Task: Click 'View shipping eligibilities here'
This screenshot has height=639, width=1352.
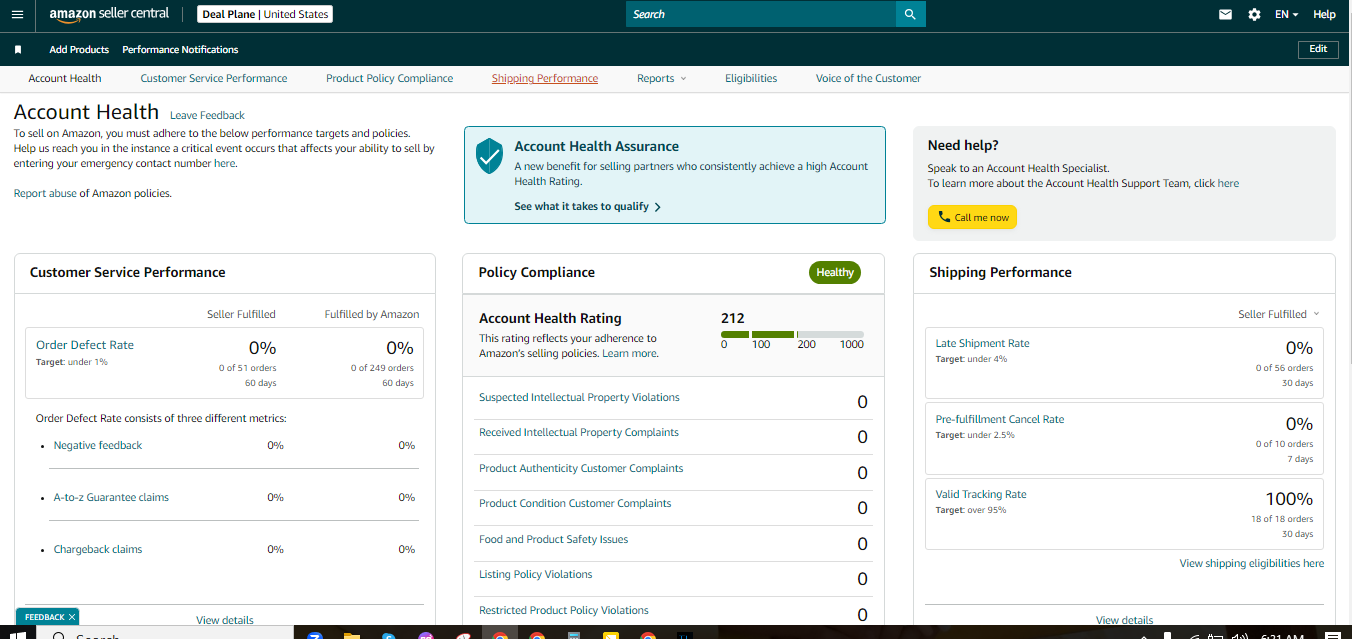Action: (1252, 563)
